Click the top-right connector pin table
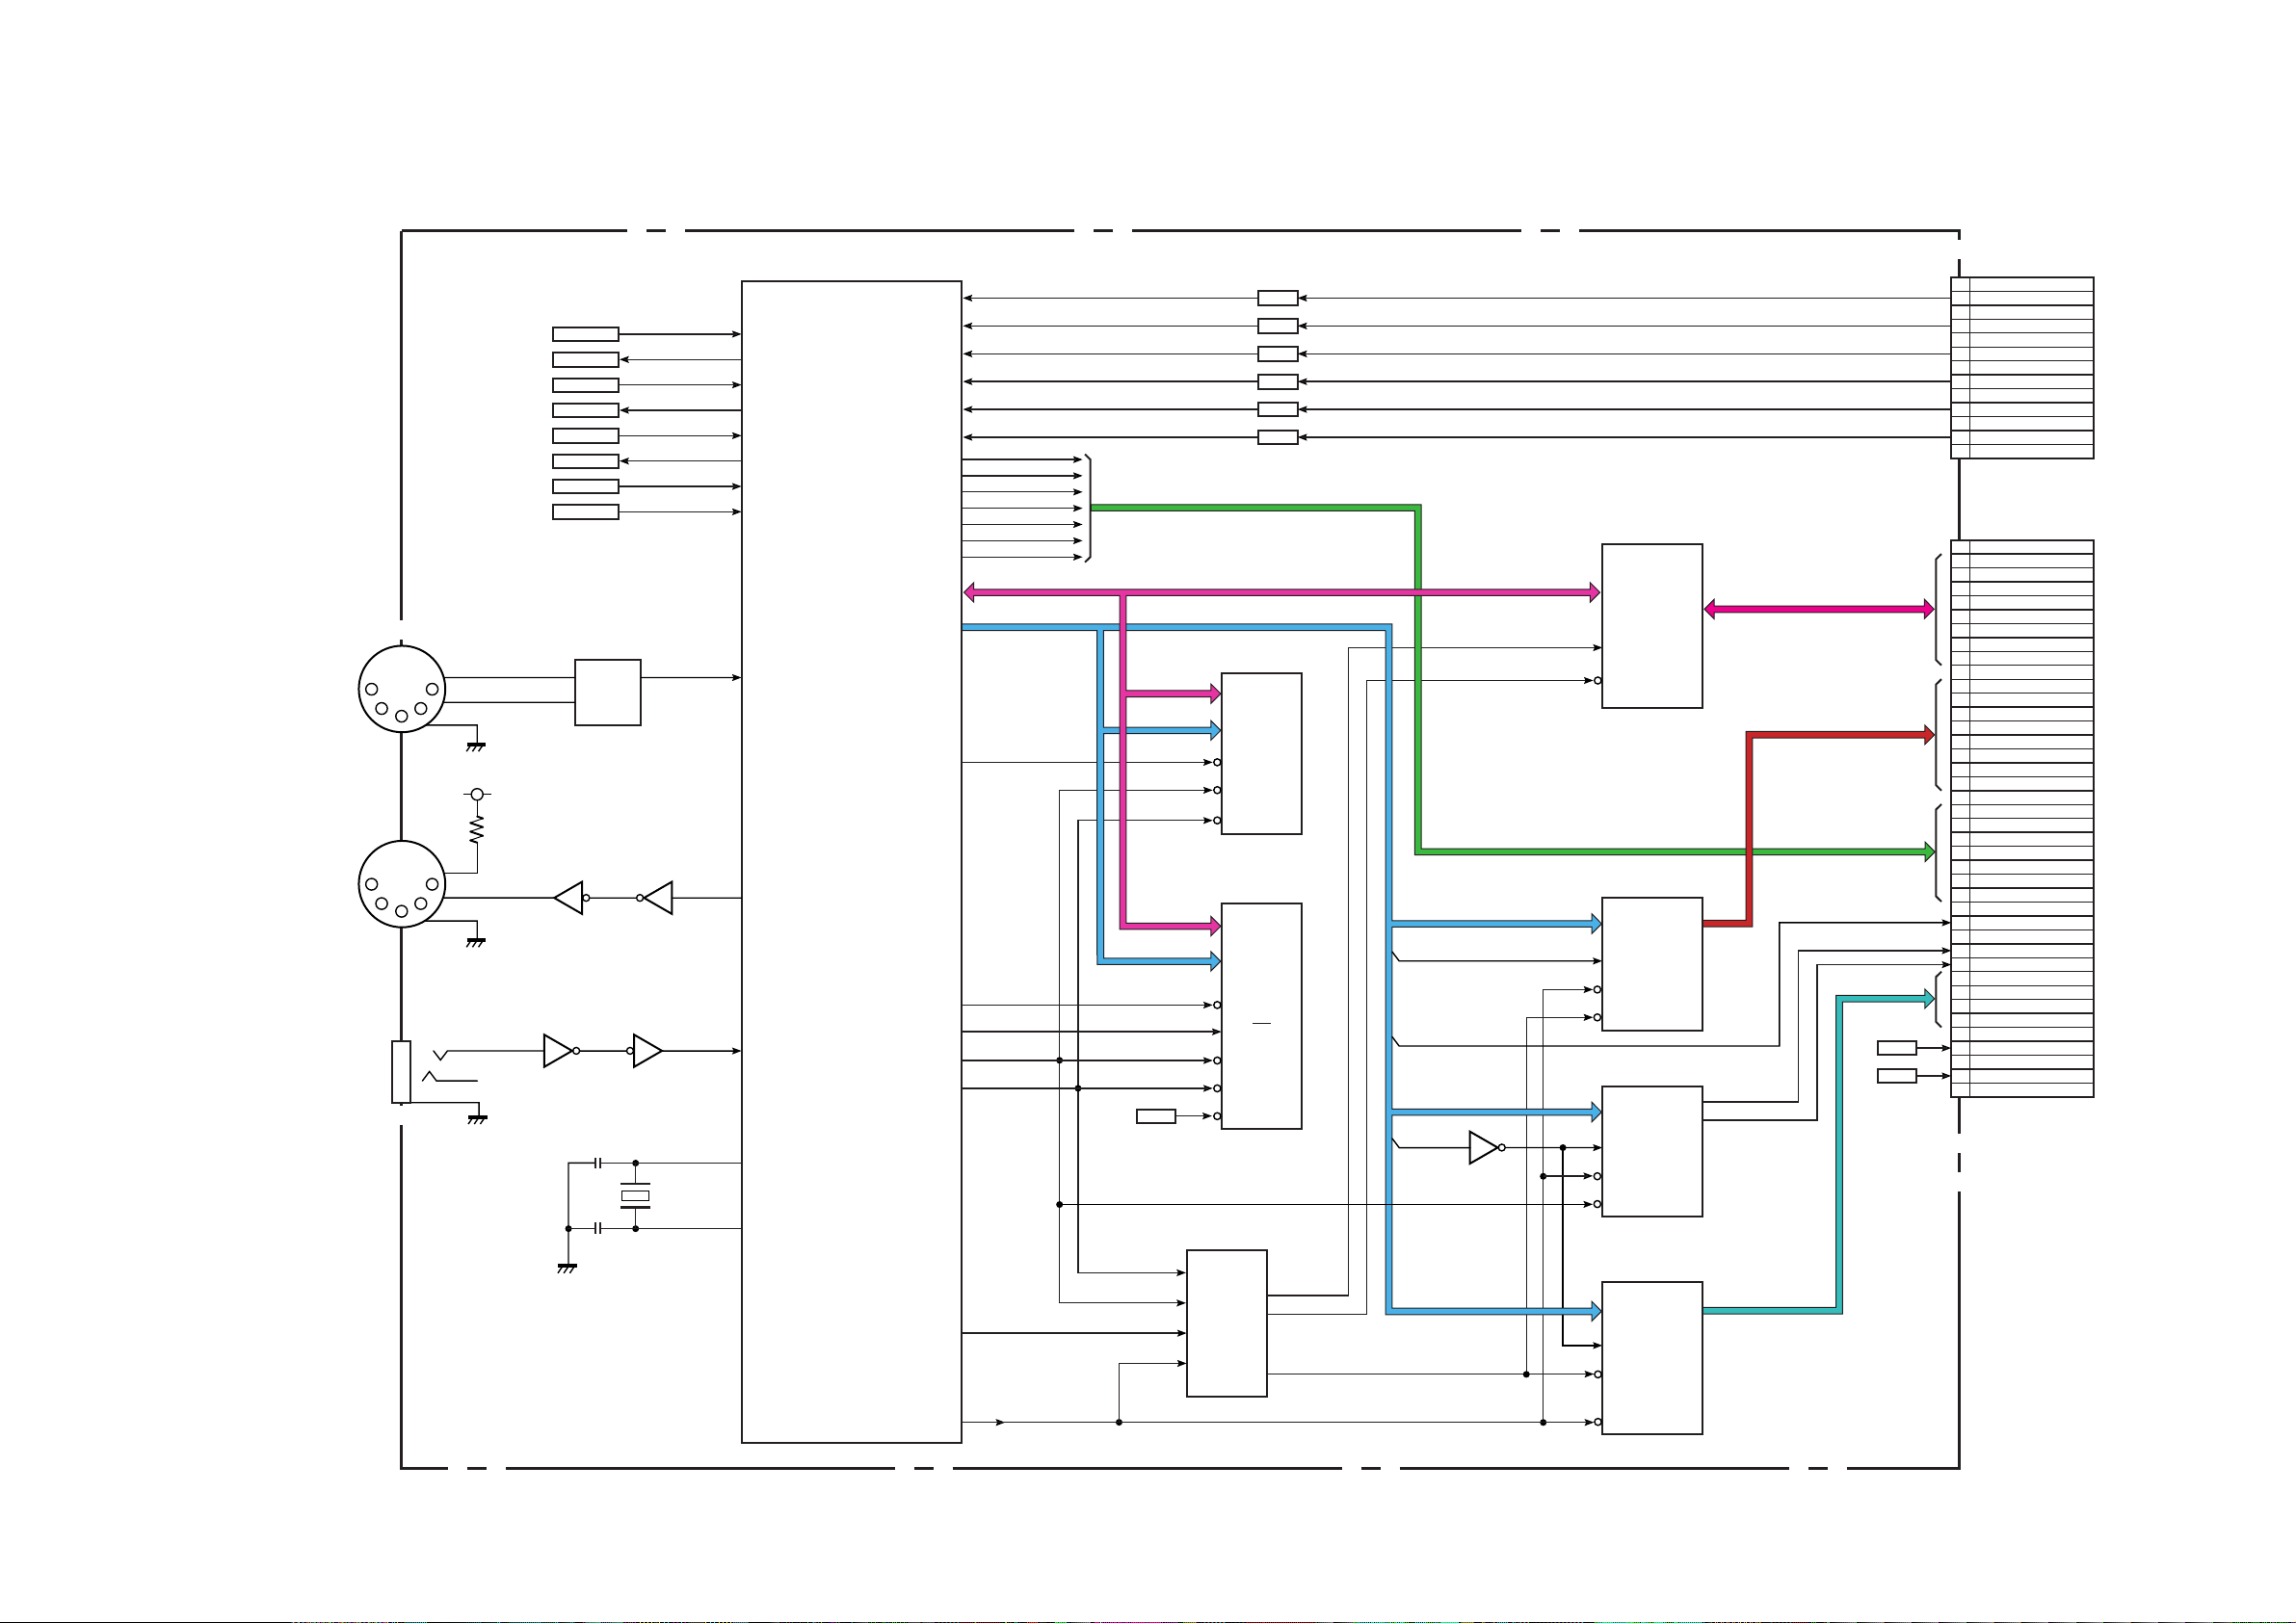The width and height of the screenshot is (2296, 1623). coord(2021,368)
